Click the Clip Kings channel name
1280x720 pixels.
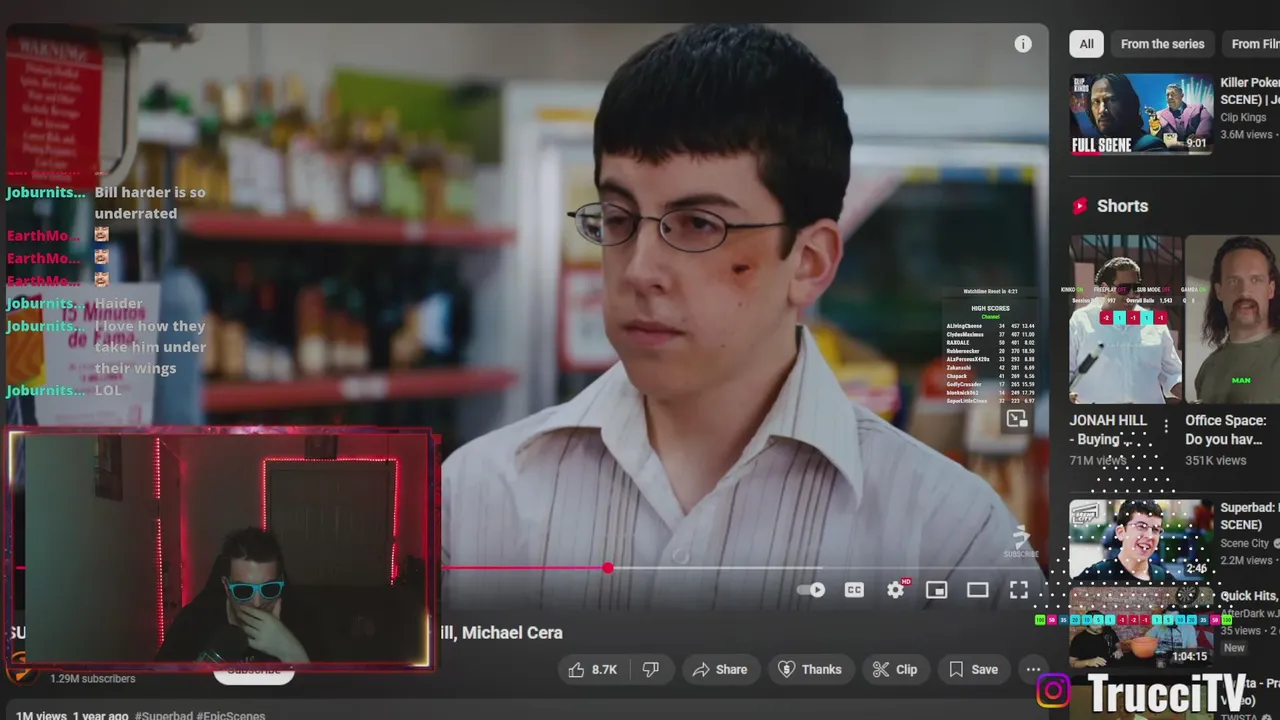pyautogui.click(x=1243, y=117)
